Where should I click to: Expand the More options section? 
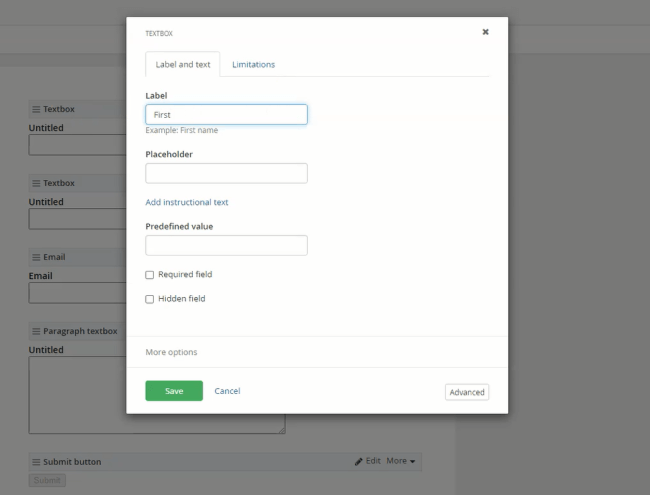click(x=171, y=352)
